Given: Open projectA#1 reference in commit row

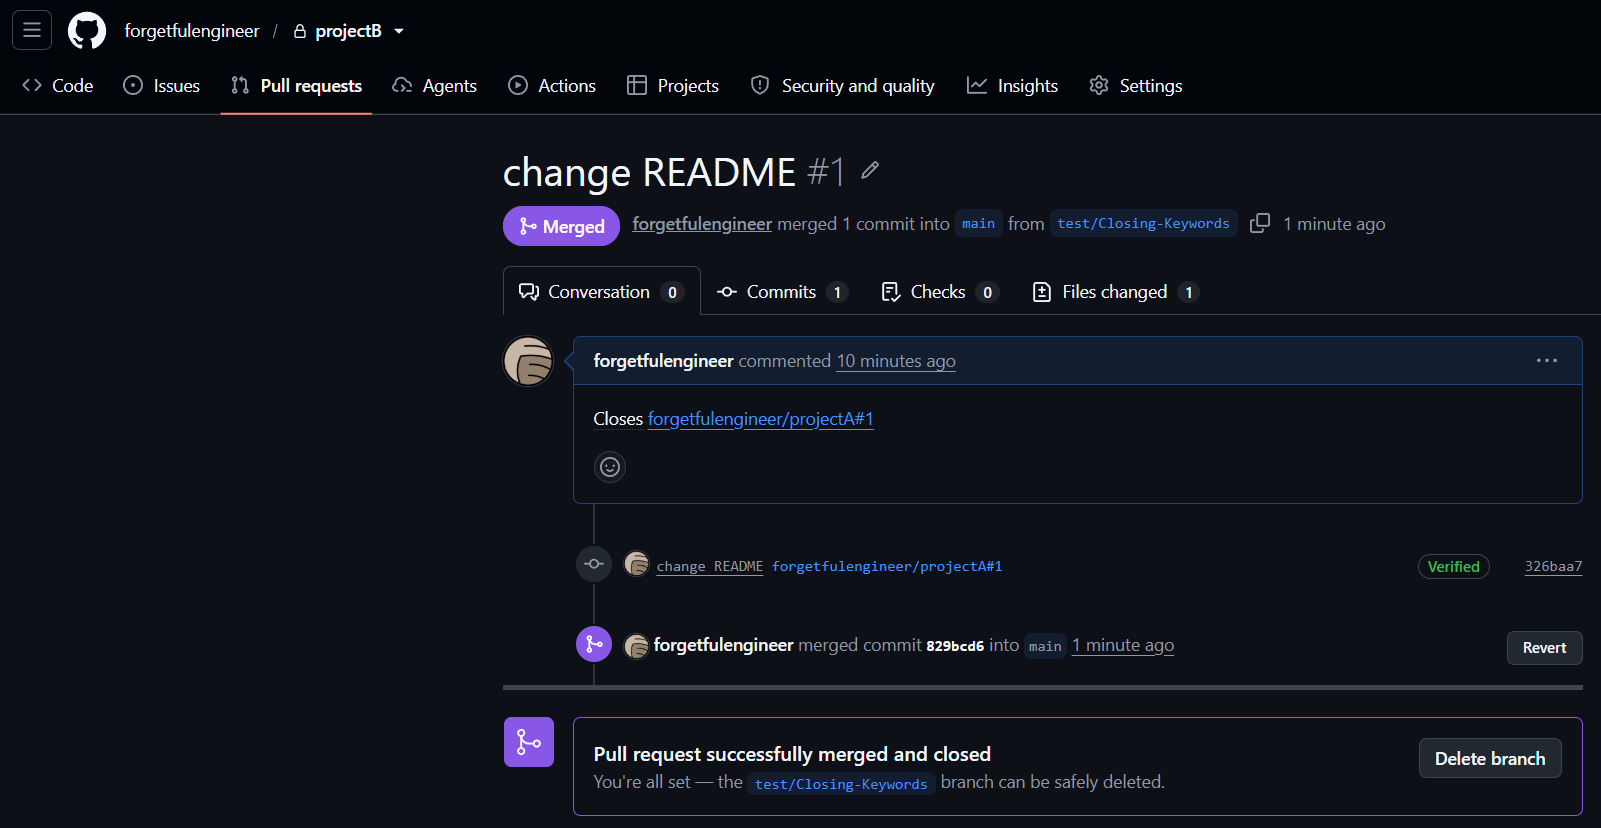Looking at the screenshot, I should [x=887, y=566].
